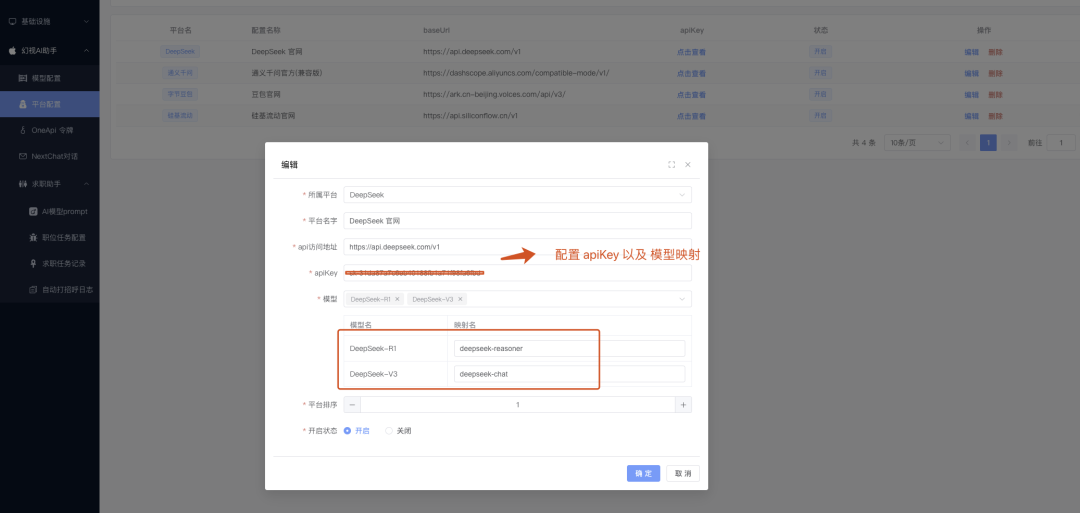The width and height of the screenshot is (1080, 513).
Task: Click 开启 status tag in 豆包官网 row
Action: tap(820, 94)
